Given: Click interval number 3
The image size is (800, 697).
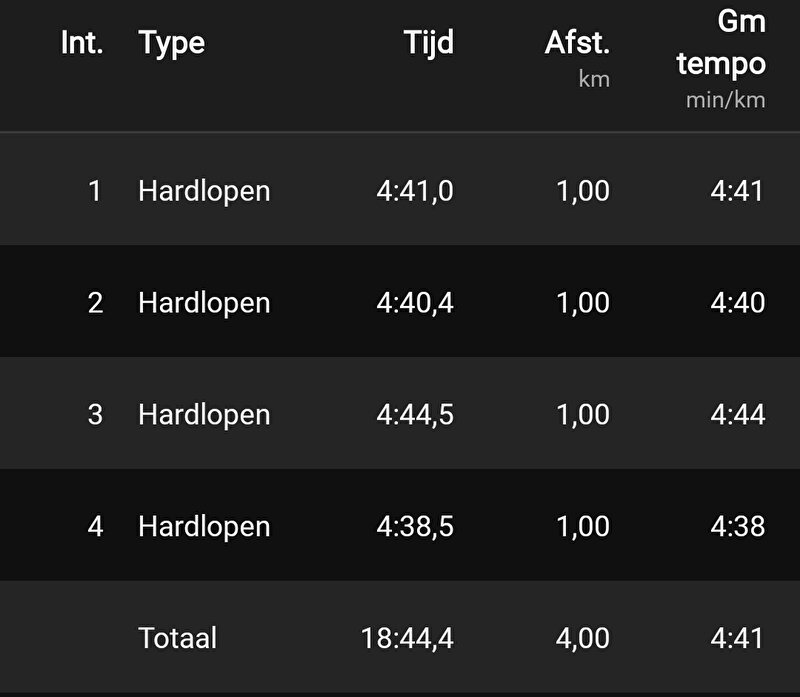Looking at the screenshot, I should [95, 414].
